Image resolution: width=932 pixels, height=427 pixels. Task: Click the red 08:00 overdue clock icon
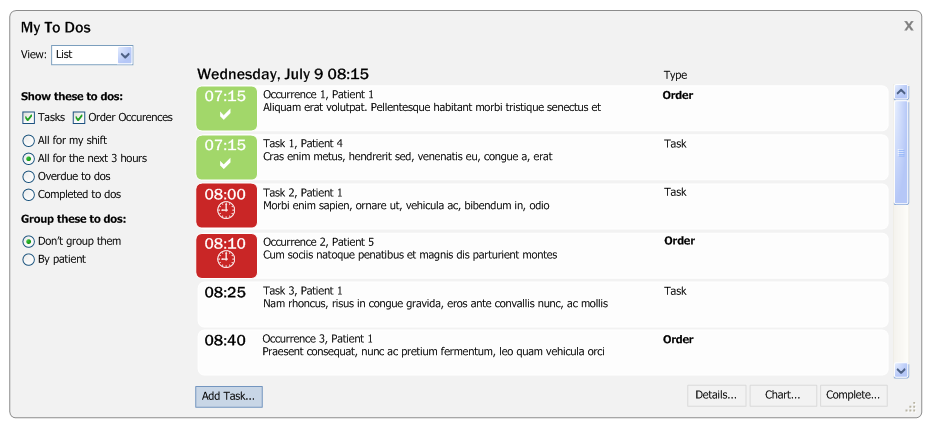(225, 210)
